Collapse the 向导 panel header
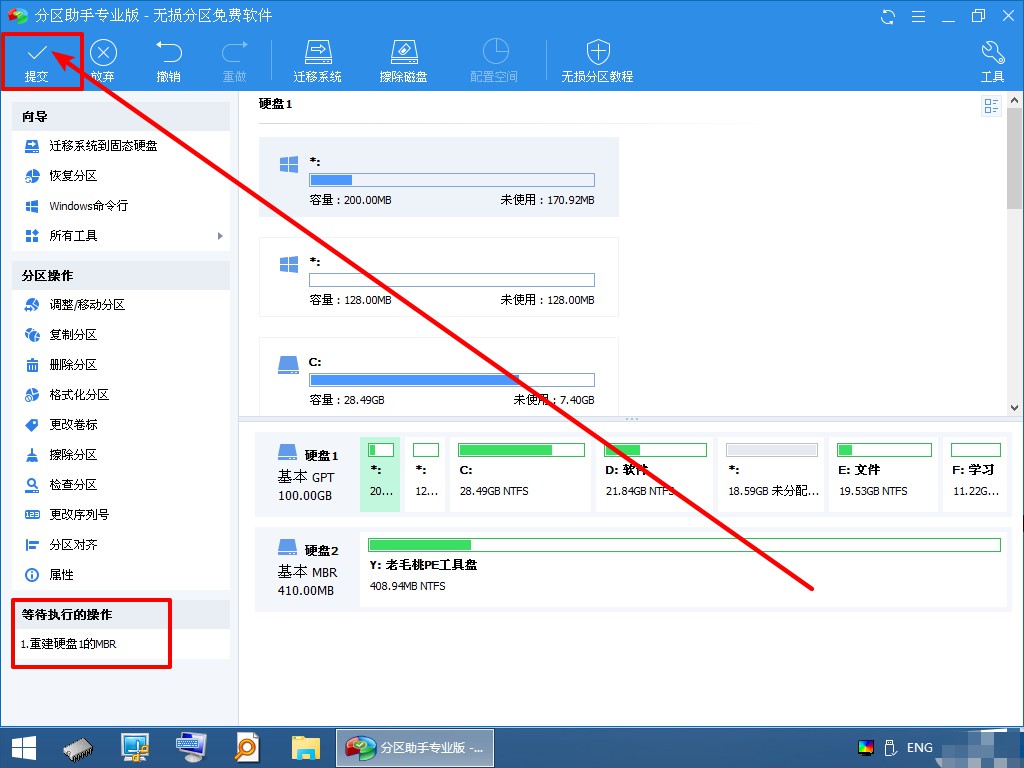The width and height of the screenshot is (1024, 768). (x=121, y=116)
